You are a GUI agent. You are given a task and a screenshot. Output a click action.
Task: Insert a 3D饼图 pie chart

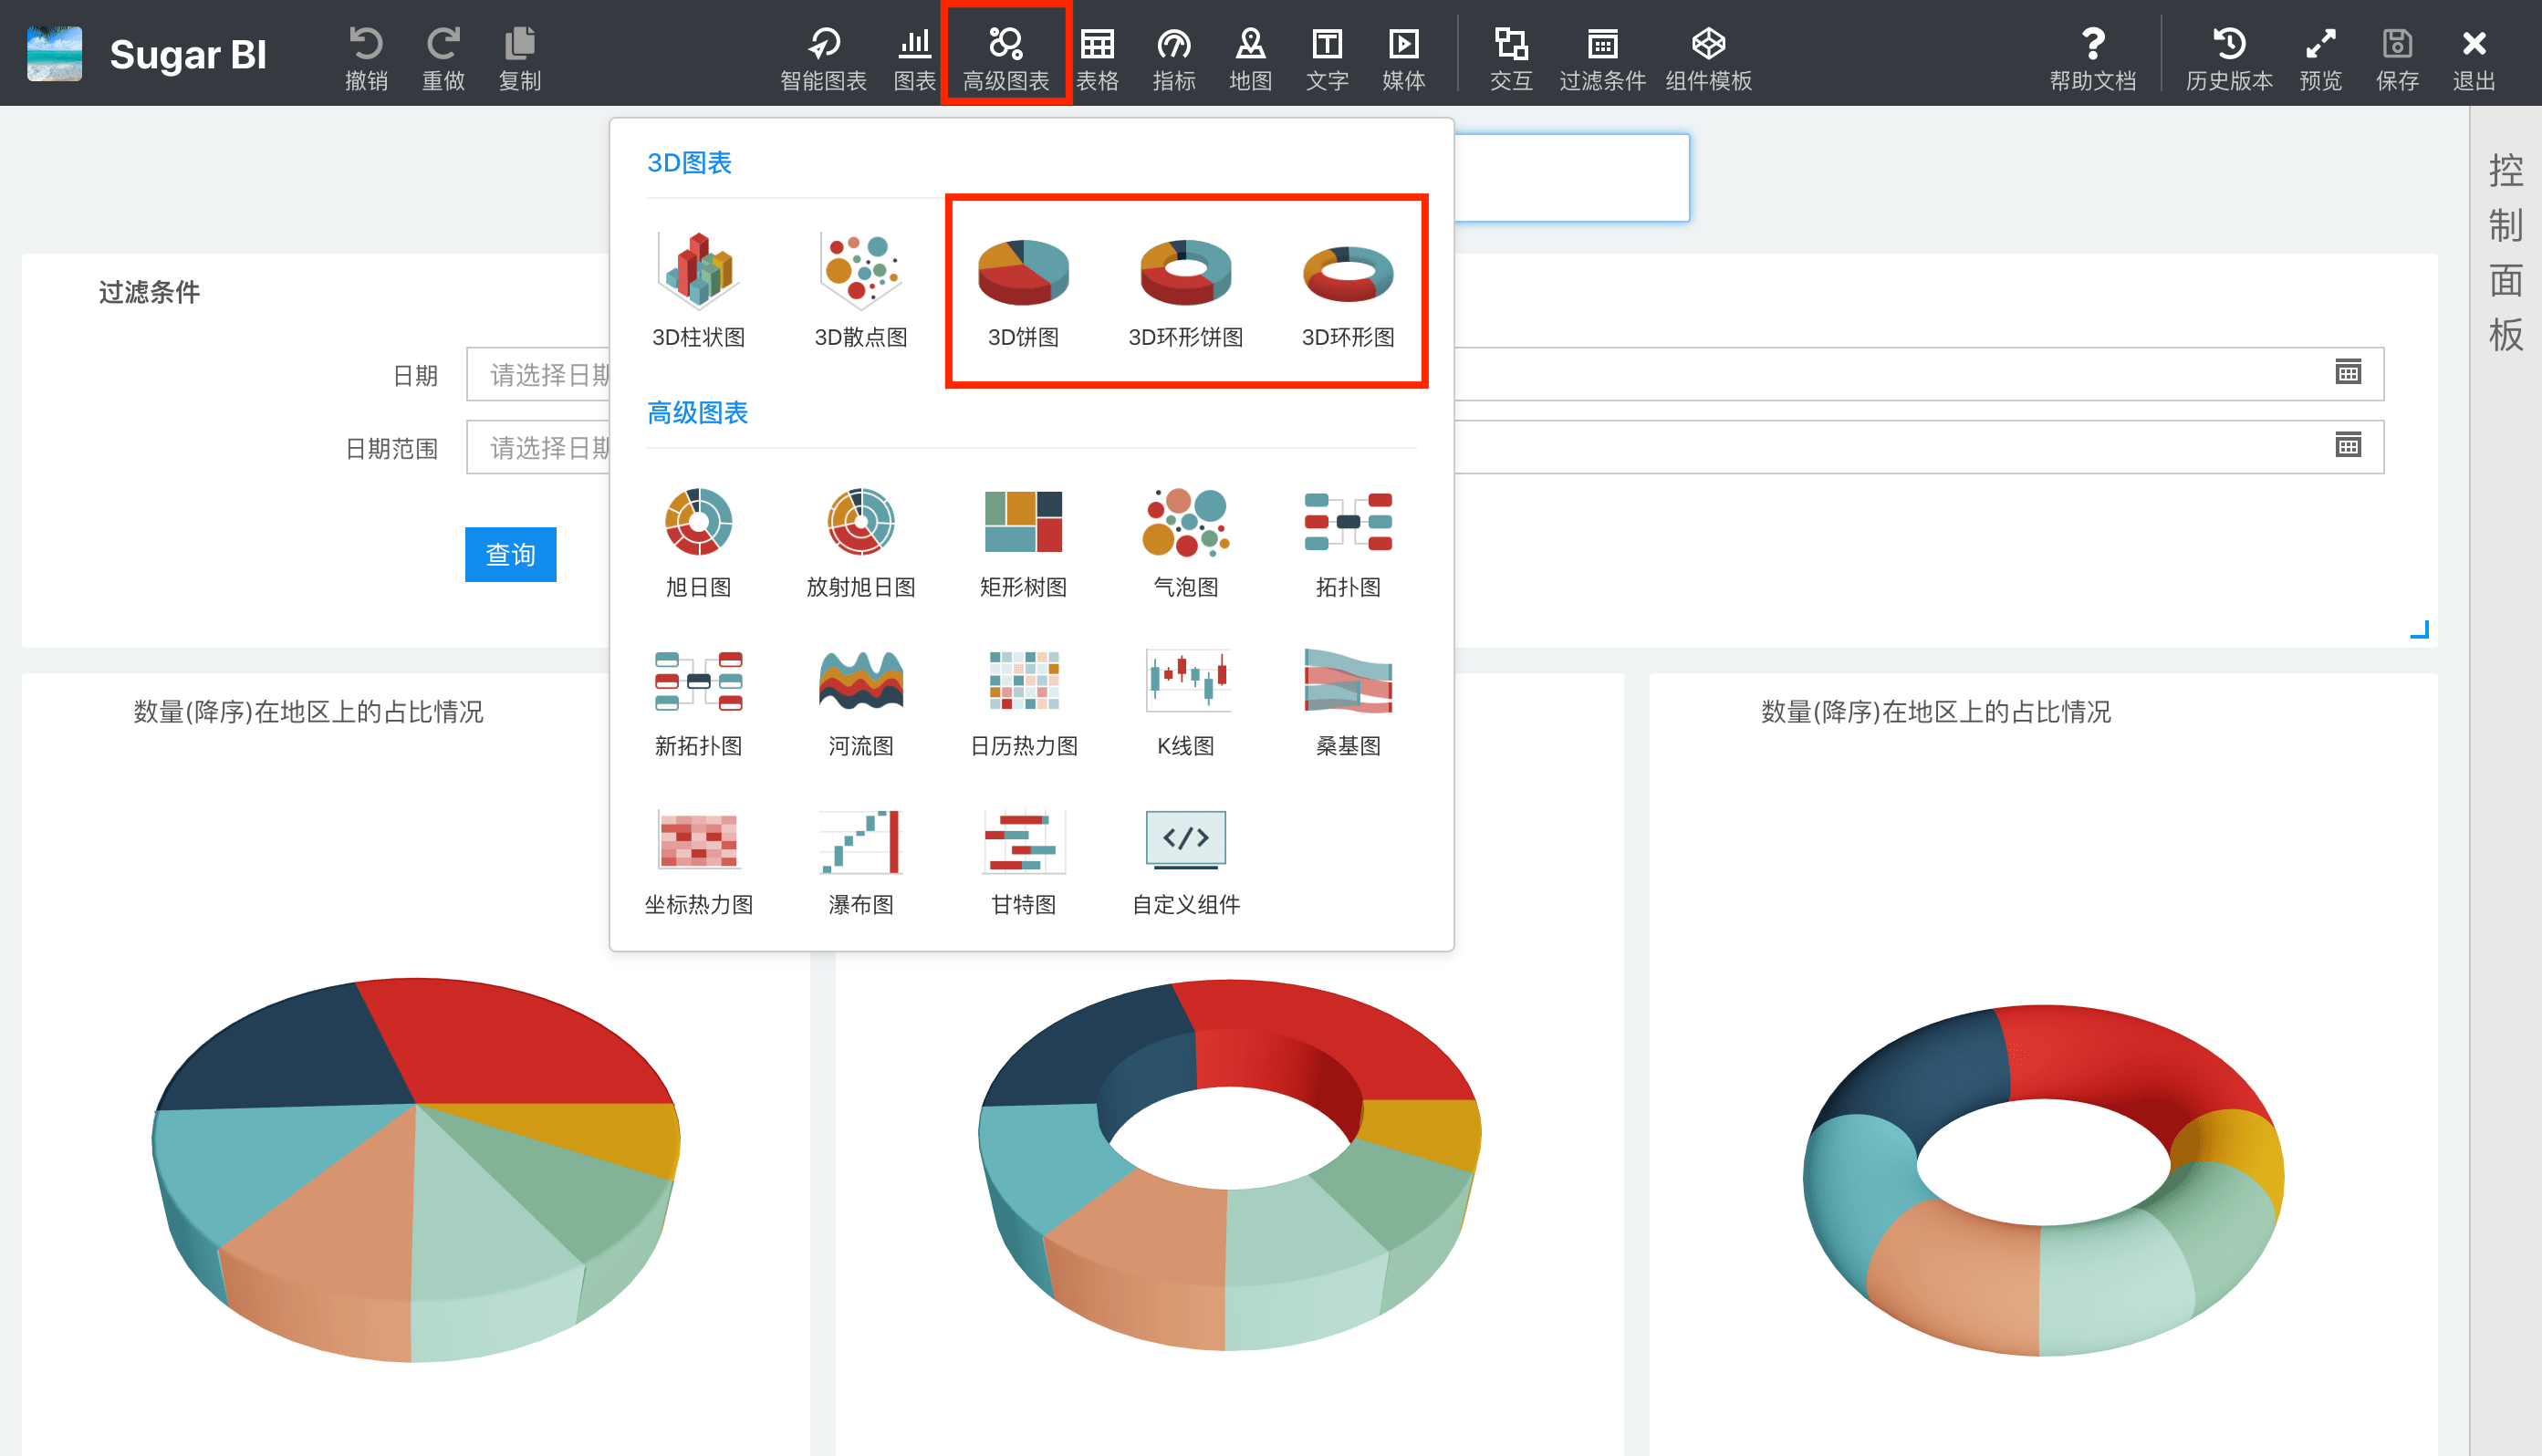[x=1023, y=289]
